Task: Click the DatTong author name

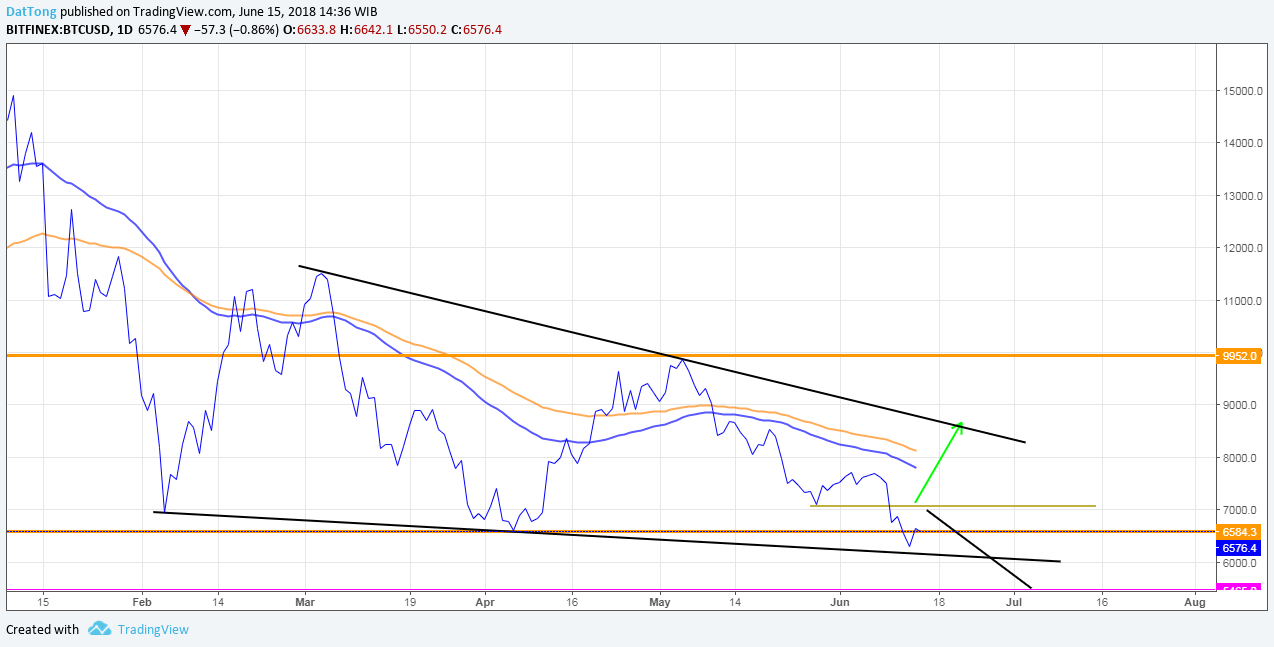Action: [x=31, y=11]
